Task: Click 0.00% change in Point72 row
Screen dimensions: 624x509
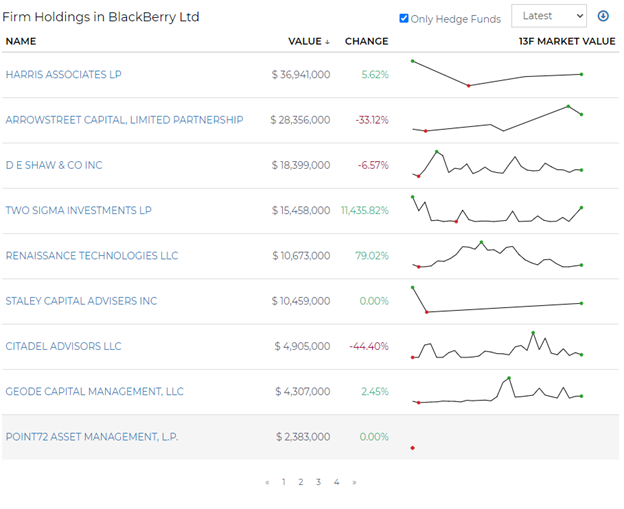Action: (x=374, y=437)
